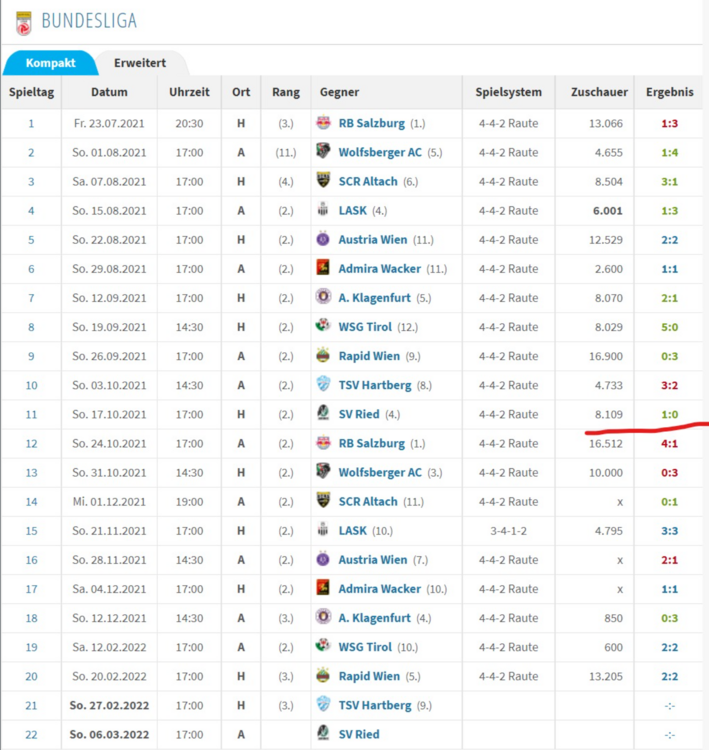The width and height of the screenshot is (709, 750).
Task: Switch to the Erweitert tab
Action: point(140,63)
